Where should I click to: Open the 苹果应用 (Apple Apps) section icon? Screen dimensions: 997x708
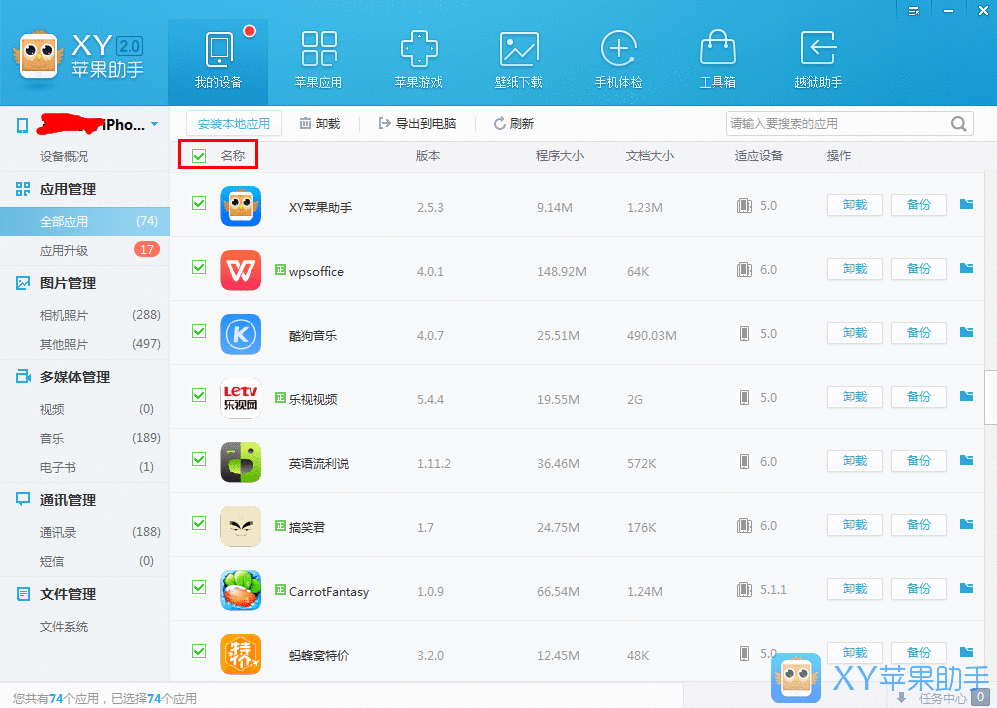coord(318,47)
